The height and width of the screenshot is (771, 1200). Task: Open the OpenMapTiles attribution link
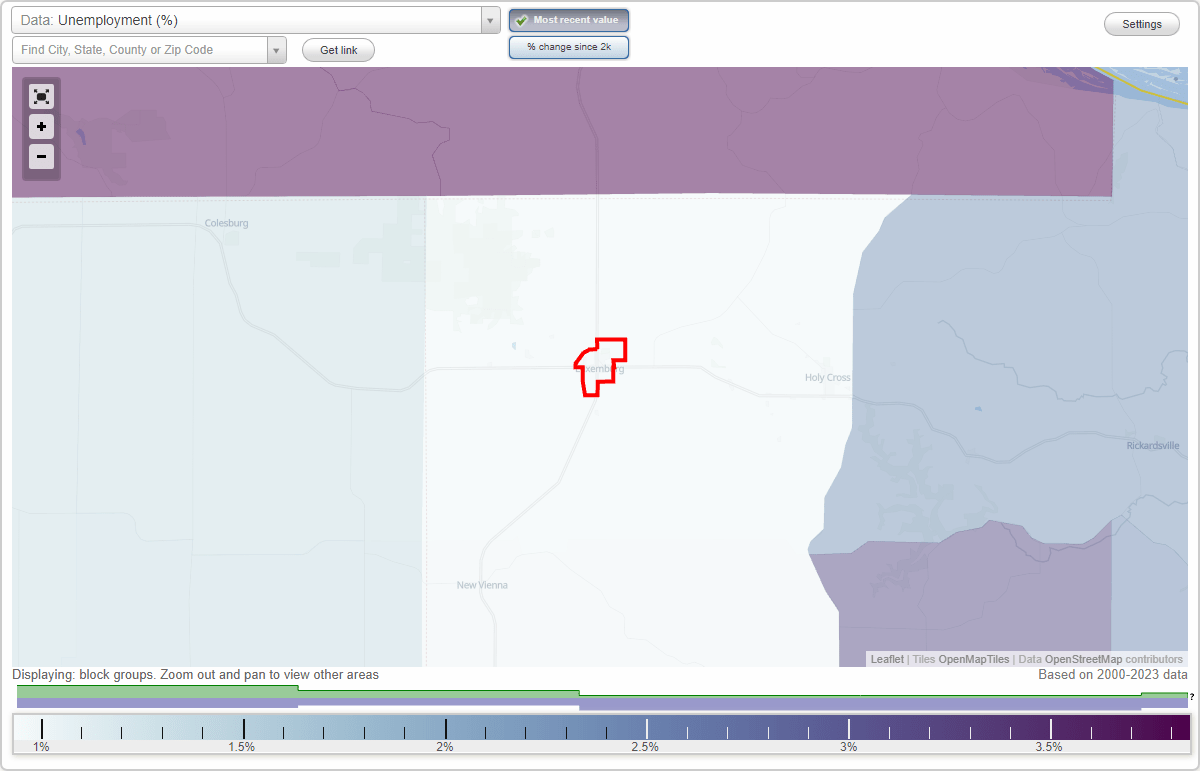[x=973, y=659]
